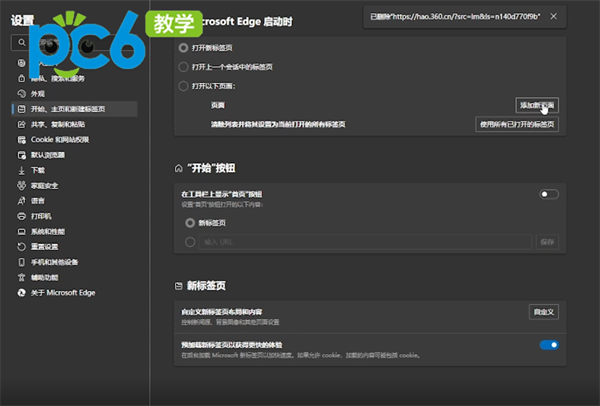Enable 在工具栏上显示首页按钮 toggle

coord(549,194)
